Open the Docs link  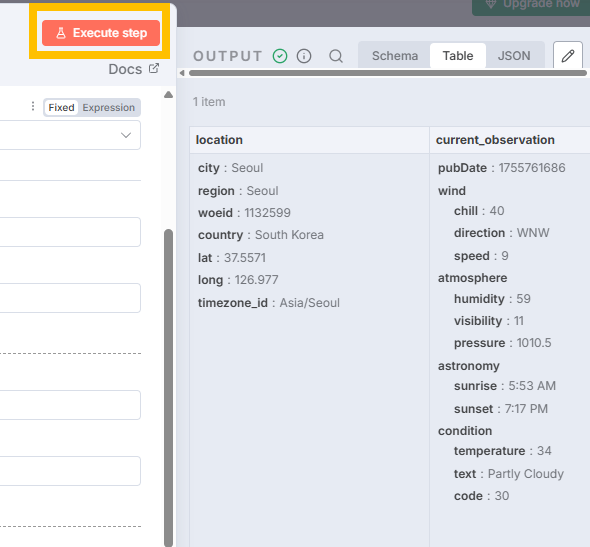click(125, 69)
